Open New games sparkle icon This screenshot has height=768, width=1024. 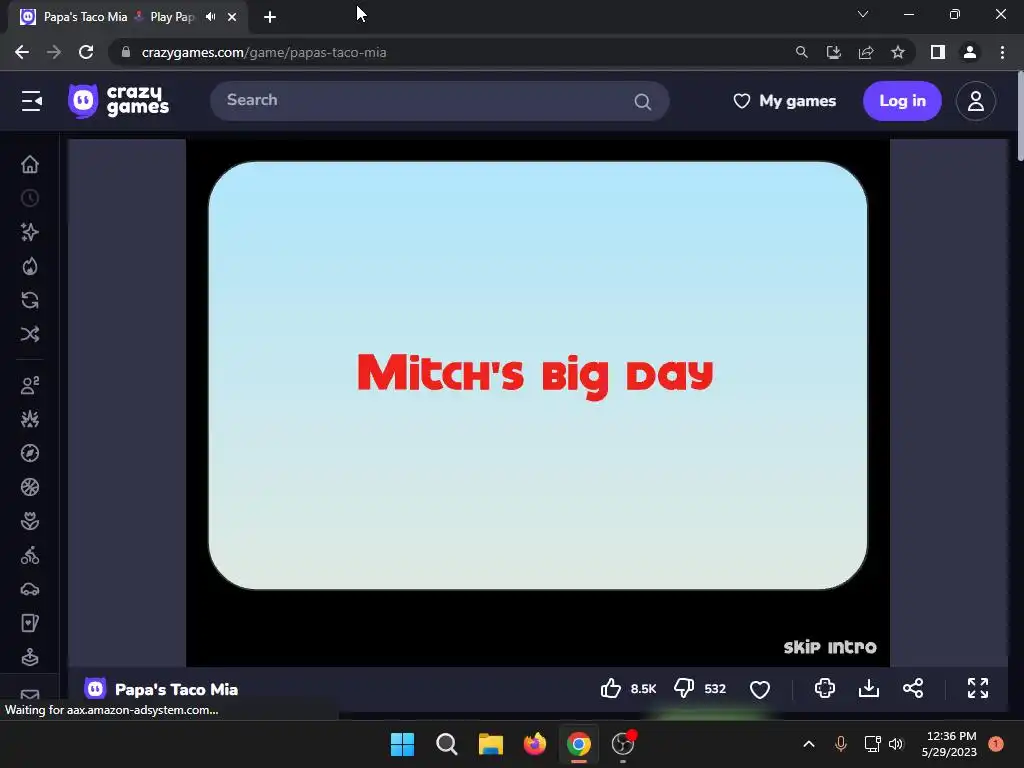(x=30, y=232)
